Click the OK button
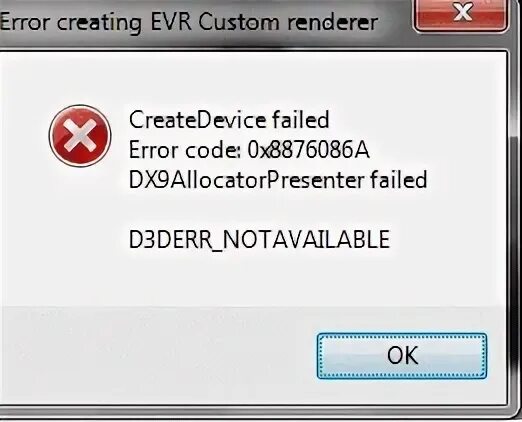This screenshot has width=522, height=422. coord(402,356)
